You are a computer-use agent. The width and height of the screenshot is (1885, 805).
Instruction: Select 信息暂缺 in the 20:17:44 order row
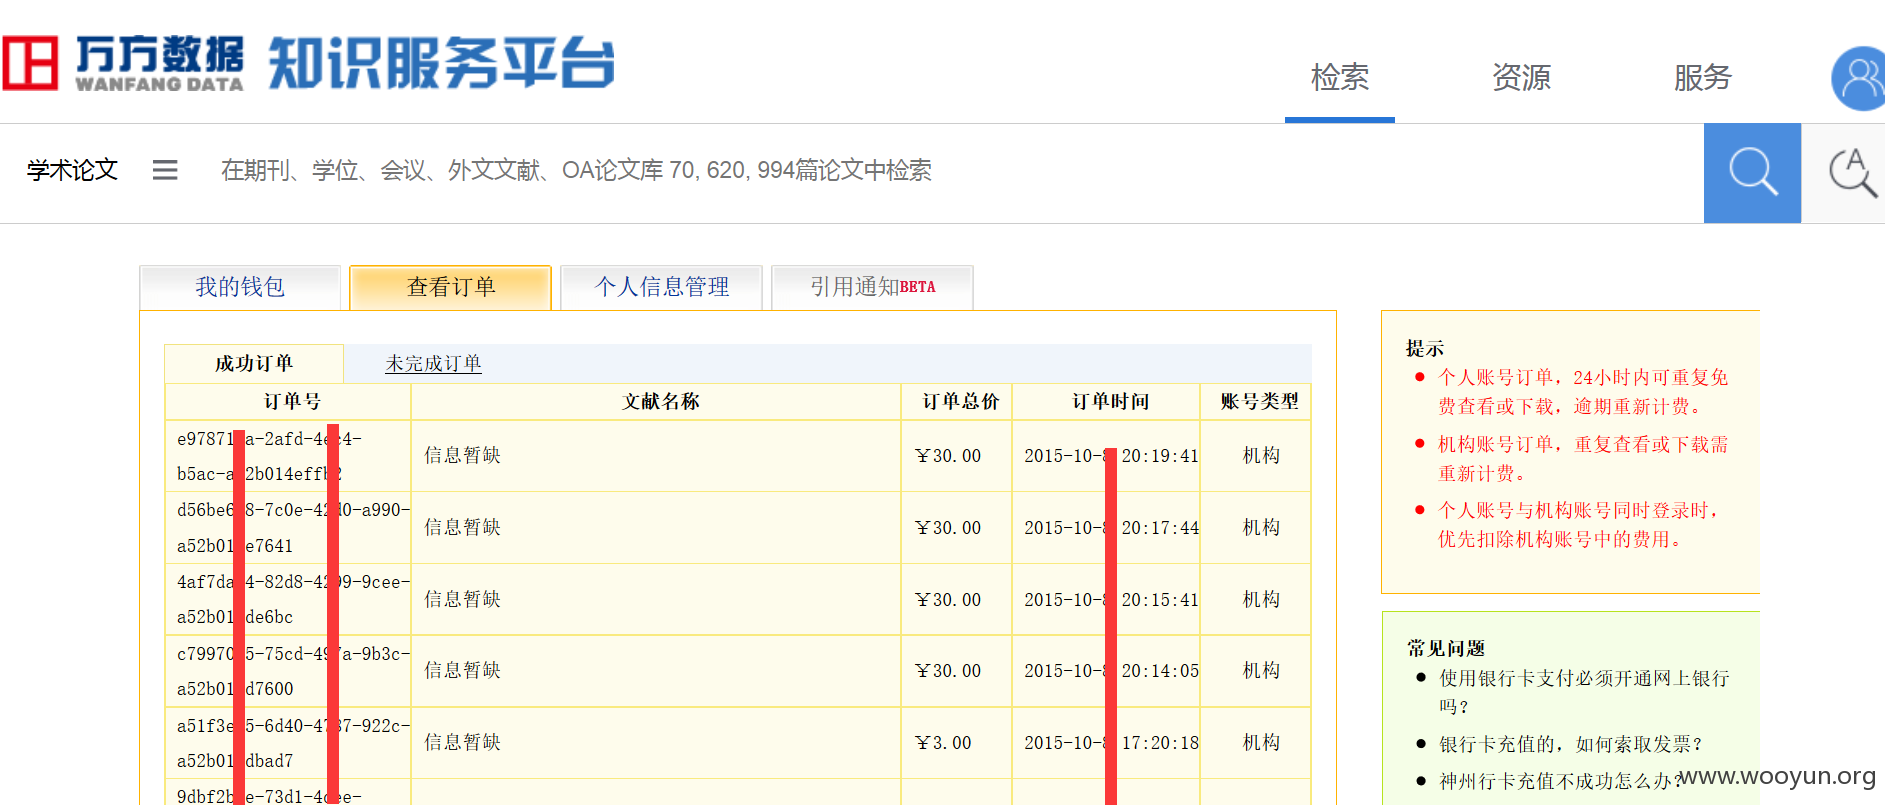pos(462,527)
